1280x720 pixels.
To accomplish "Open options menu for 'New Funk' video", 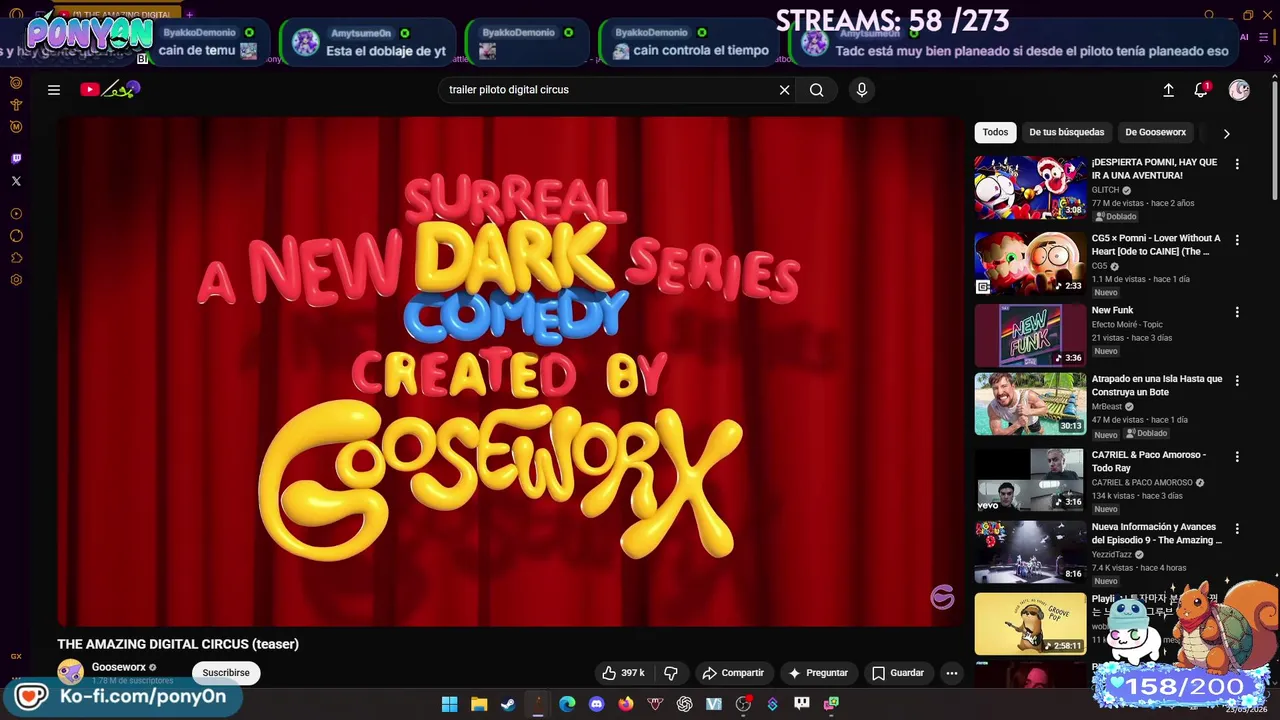I will point(1237,312).
